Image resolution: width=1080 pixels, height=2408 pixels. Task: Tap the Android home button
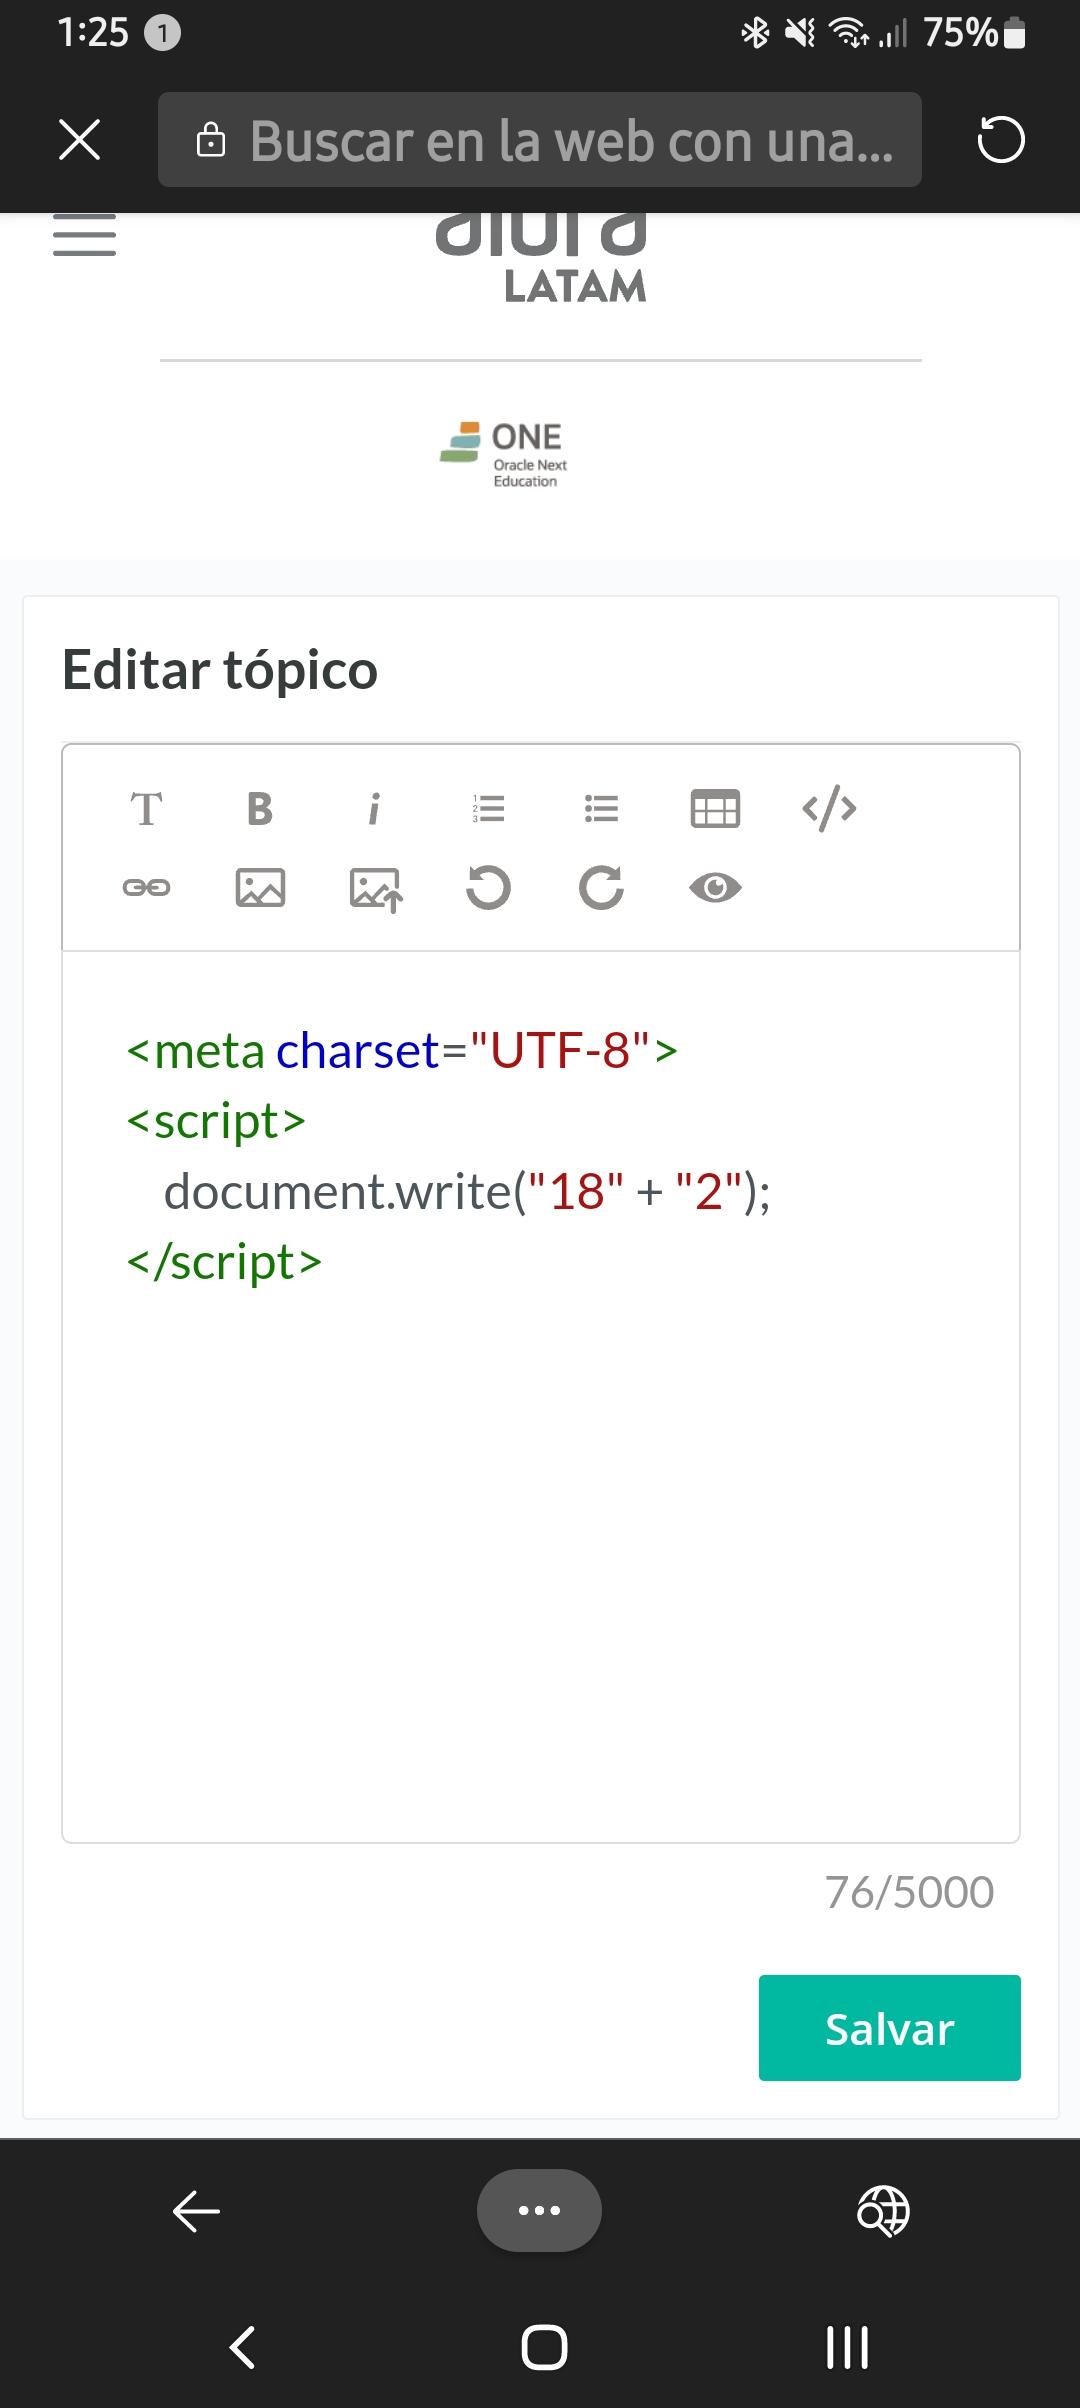click(x=544, y=2347)
